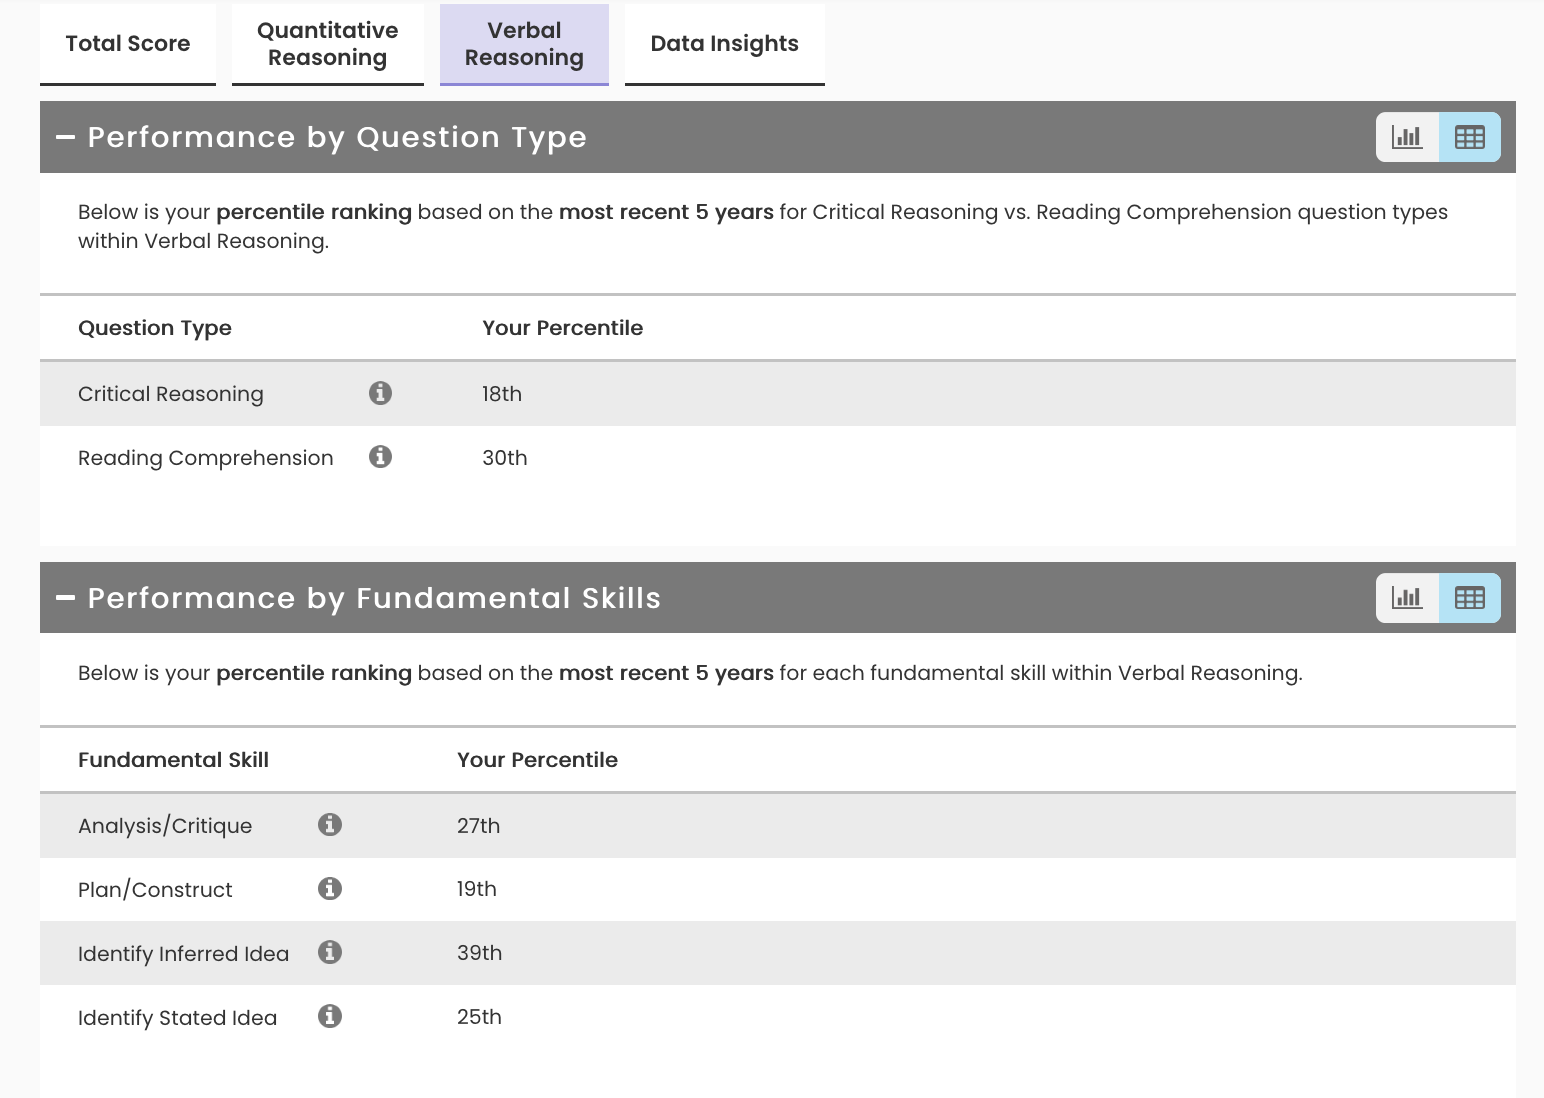View info about Identify Stated Idea
The height and width of the screenshot is (1098, 1544).
click(x=330, y=1017)
